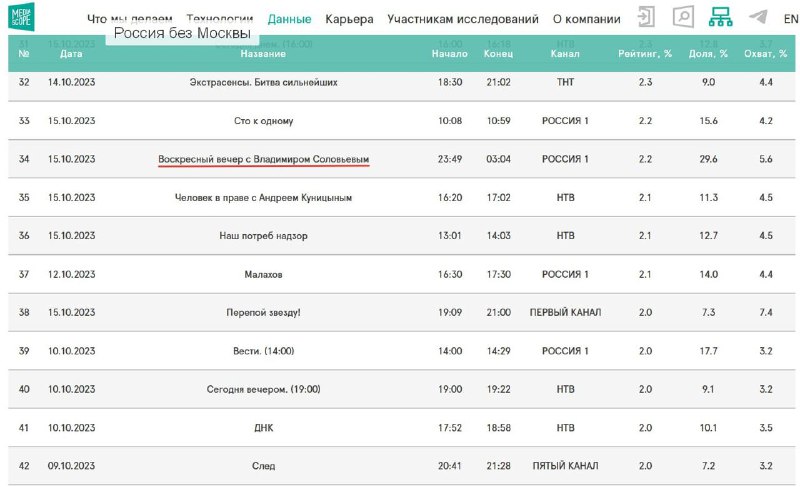
Task: Click row number 38
Action: click(24, 313)
